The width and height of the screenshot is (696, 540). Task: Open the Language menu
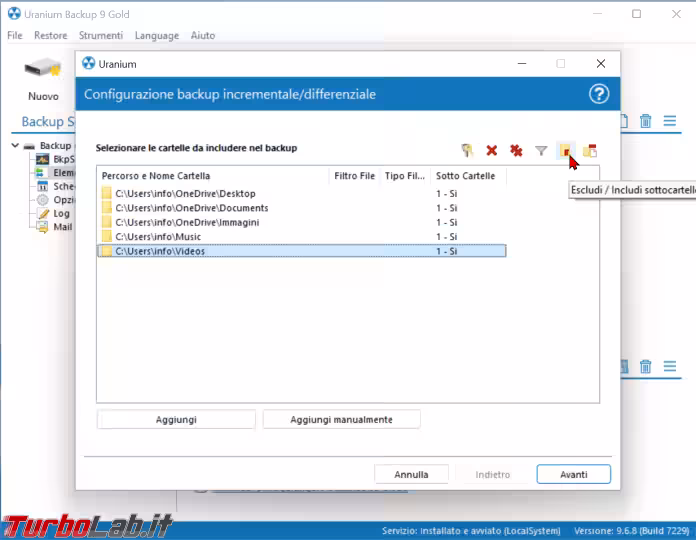point(157,35)
